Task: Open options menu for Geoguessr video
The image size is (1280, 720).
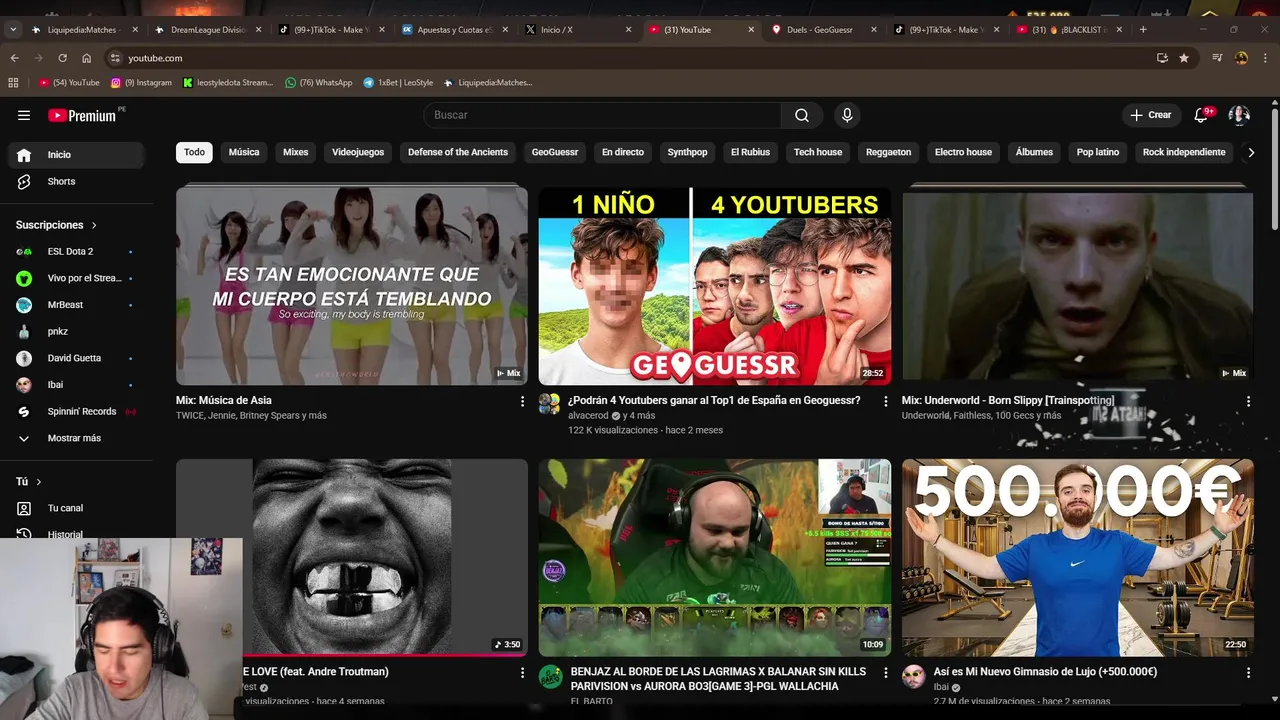Action: [885, 401]
